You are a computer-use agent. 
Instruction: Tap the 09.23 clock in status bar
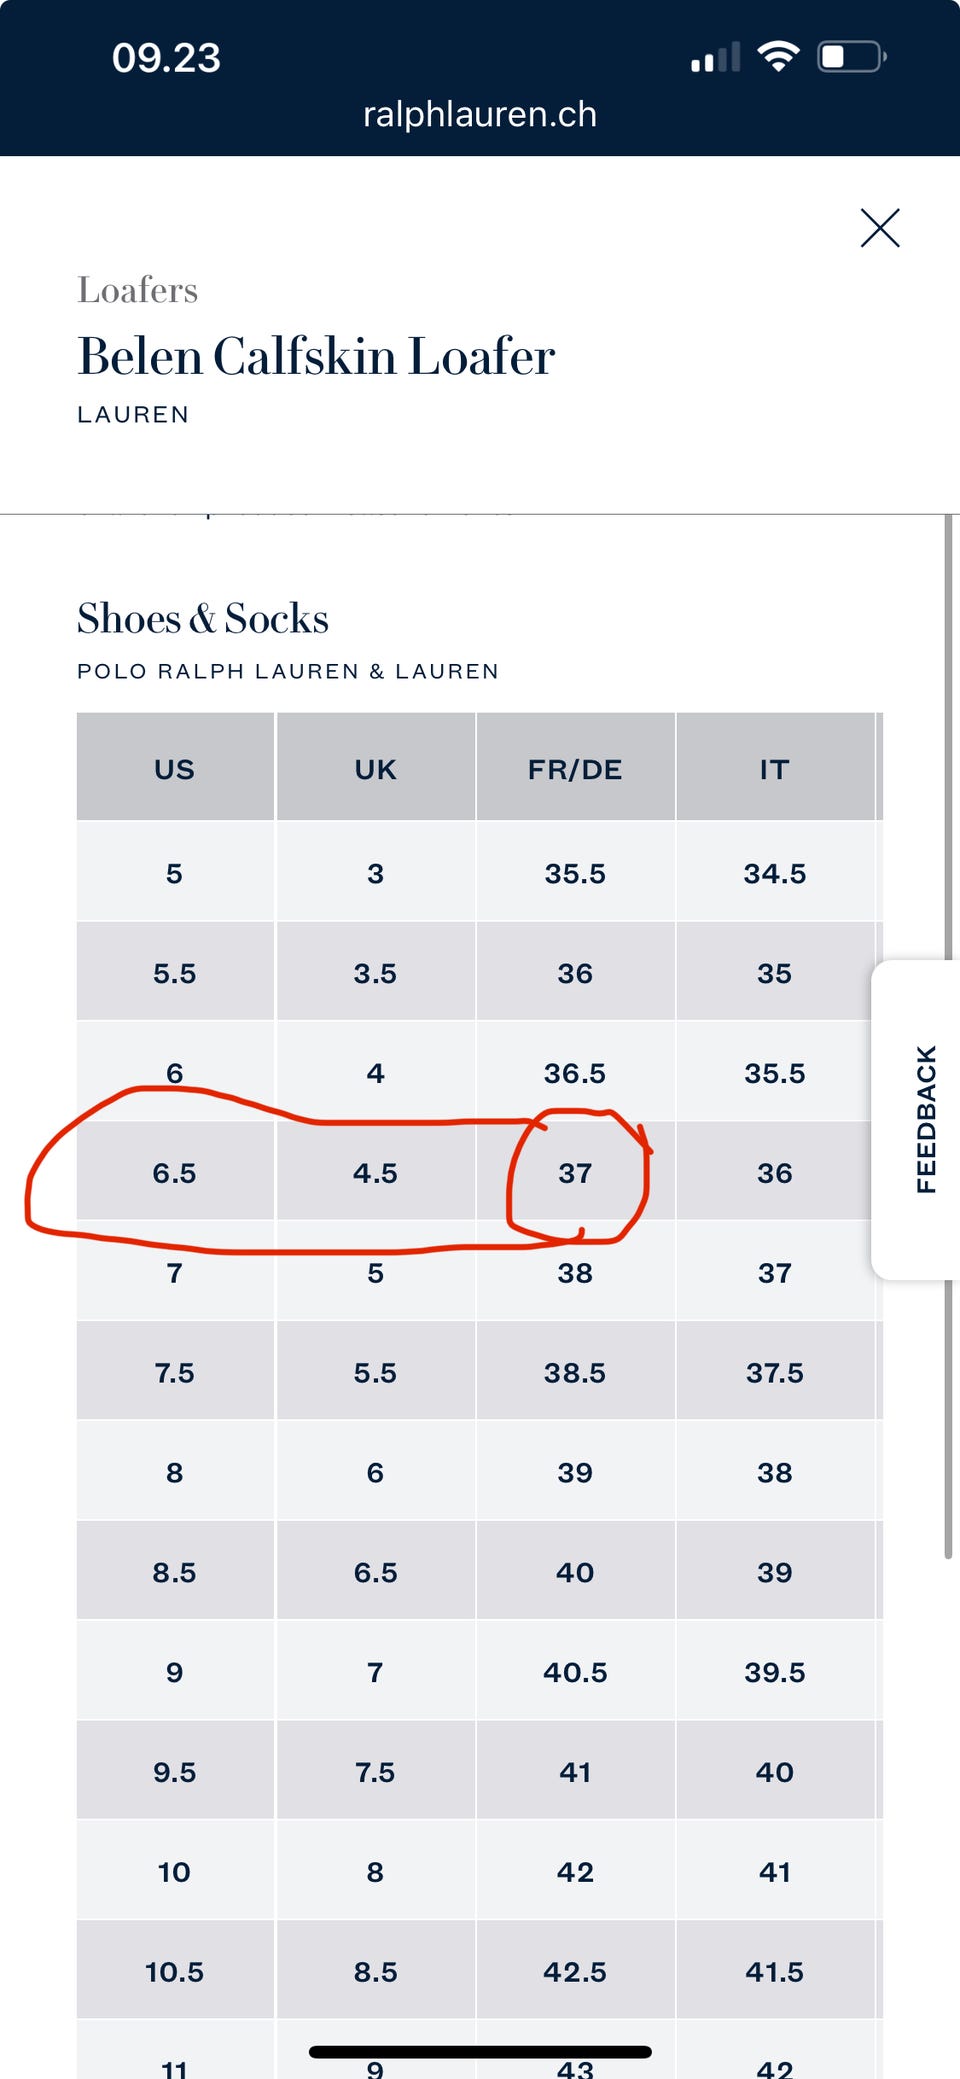(166, 58)
